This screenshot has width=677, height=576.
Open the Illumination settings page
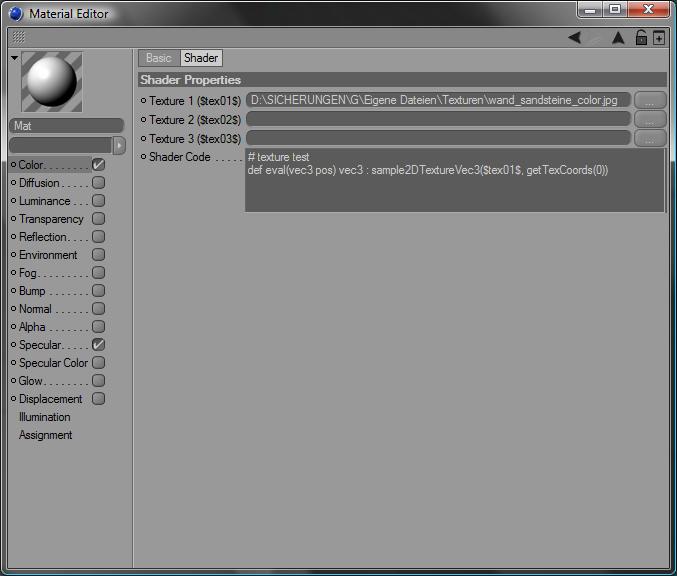[44, 417]
